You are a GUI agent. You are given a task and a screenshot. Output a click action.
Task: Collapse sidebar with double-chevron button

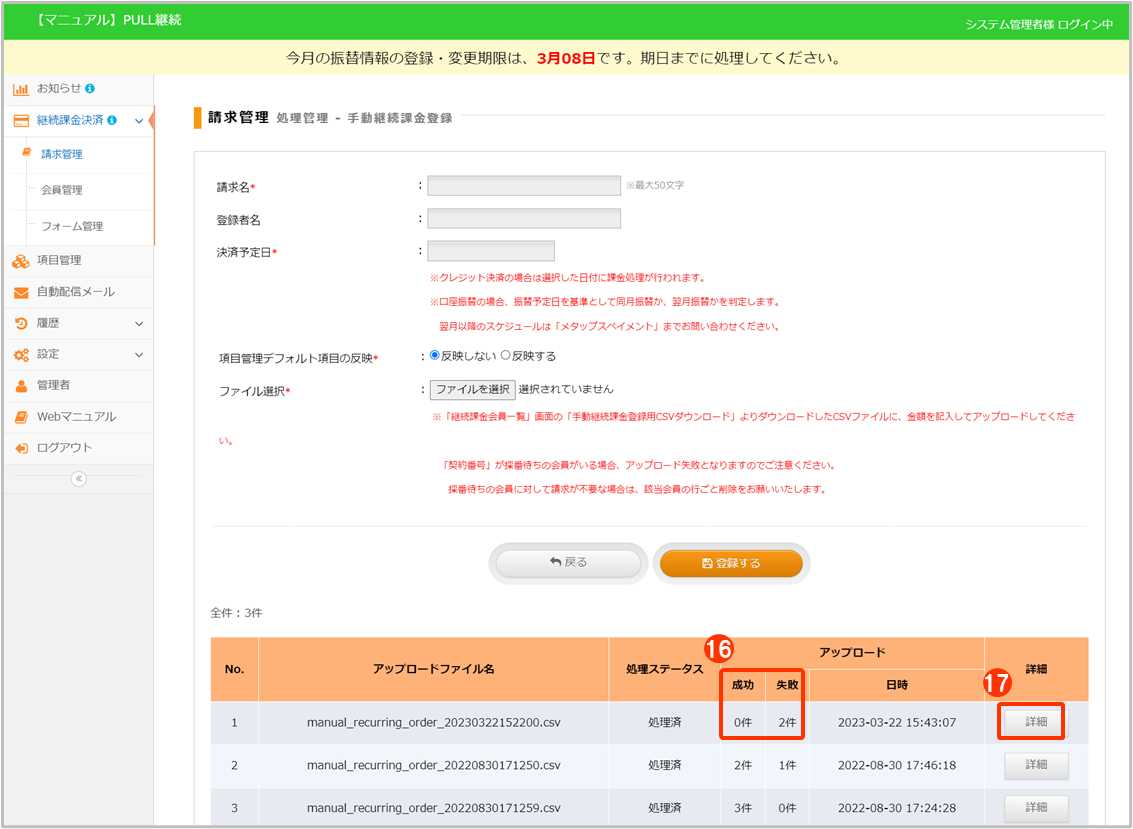coord(79,479)
